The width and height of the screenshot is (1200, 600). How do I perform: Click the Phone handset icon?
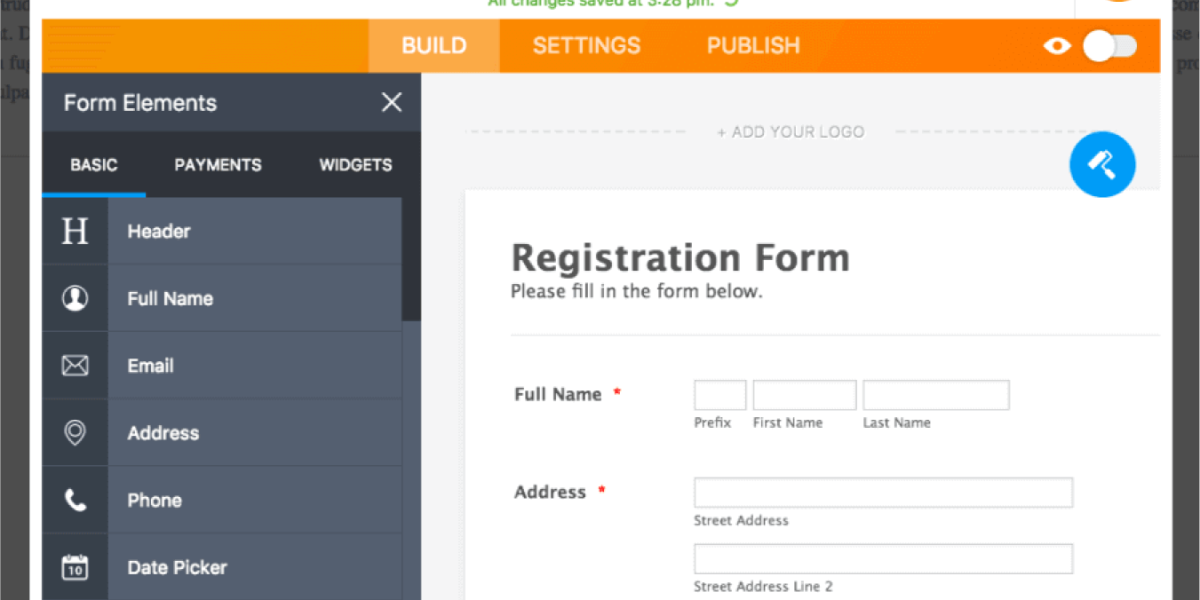(x=75, y=500)
